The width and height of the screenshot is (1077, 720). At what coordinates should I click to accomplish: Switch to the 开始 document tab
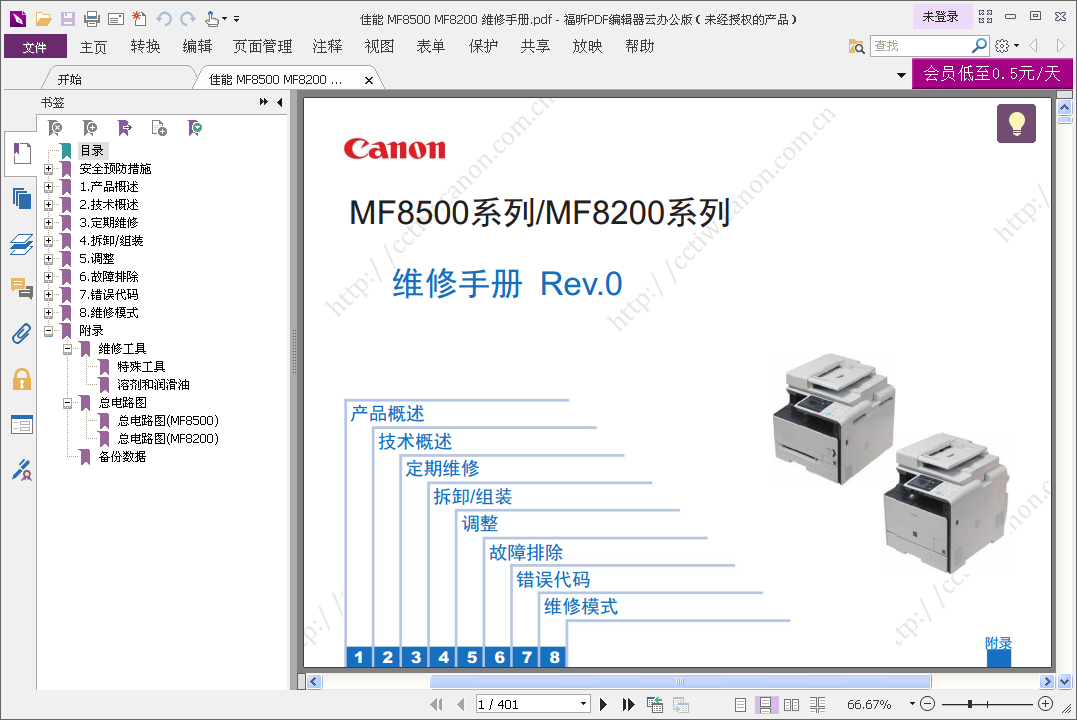coord(69,80)
